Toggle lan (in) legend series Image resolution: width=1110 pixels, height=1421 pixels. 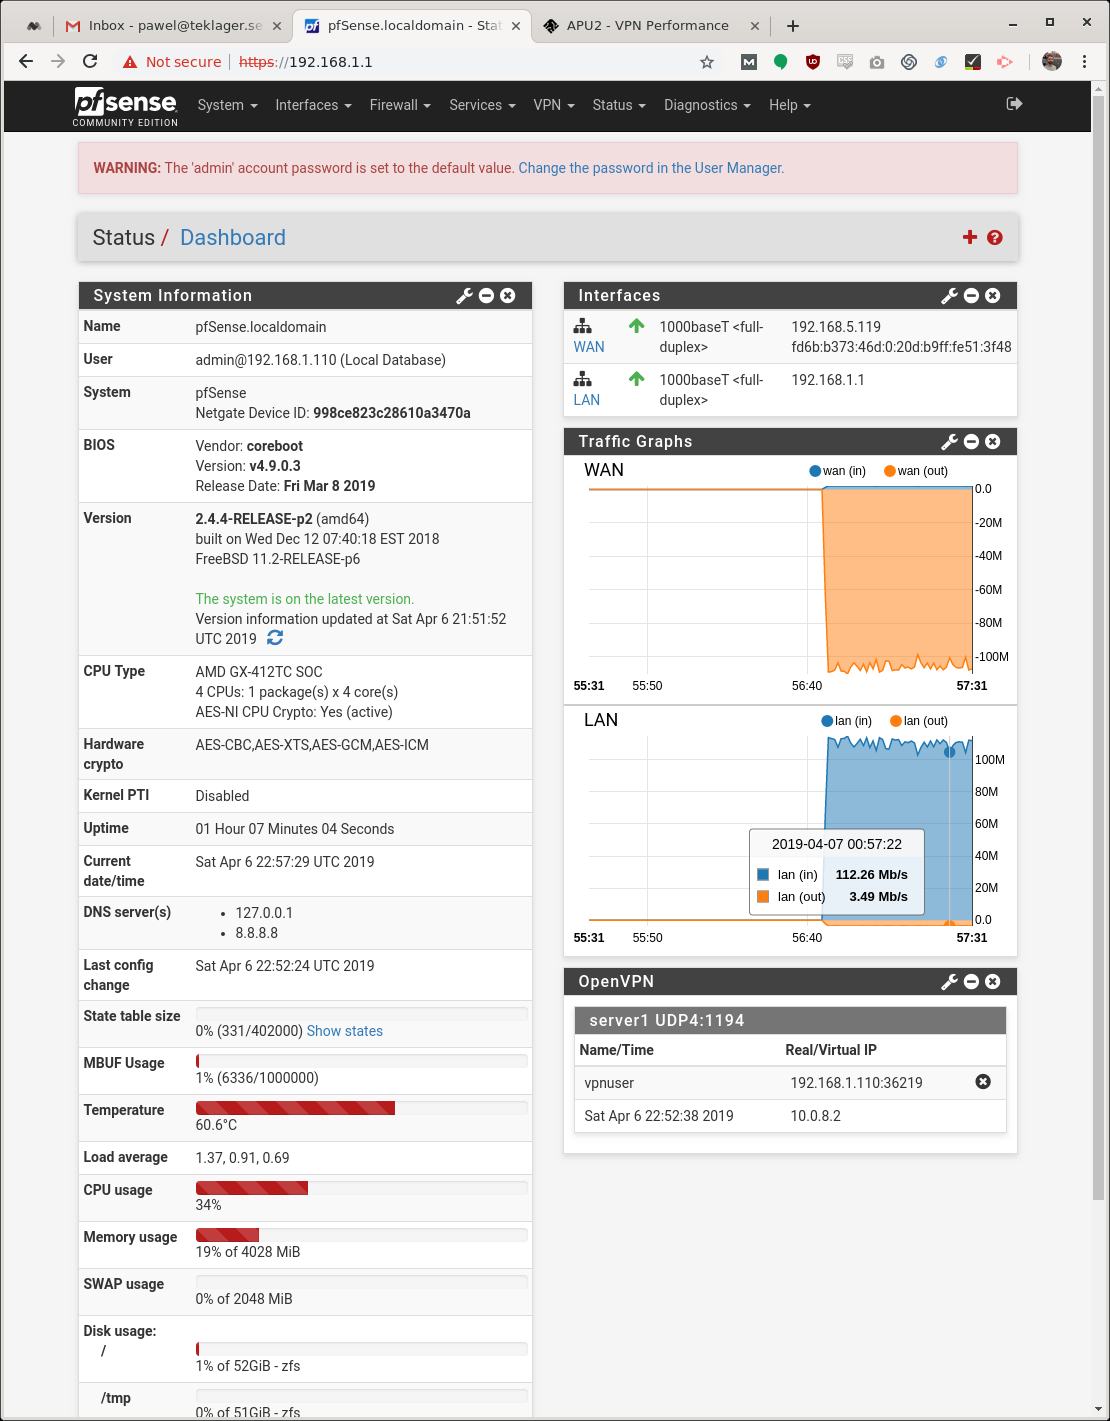(x=847, y=721)
